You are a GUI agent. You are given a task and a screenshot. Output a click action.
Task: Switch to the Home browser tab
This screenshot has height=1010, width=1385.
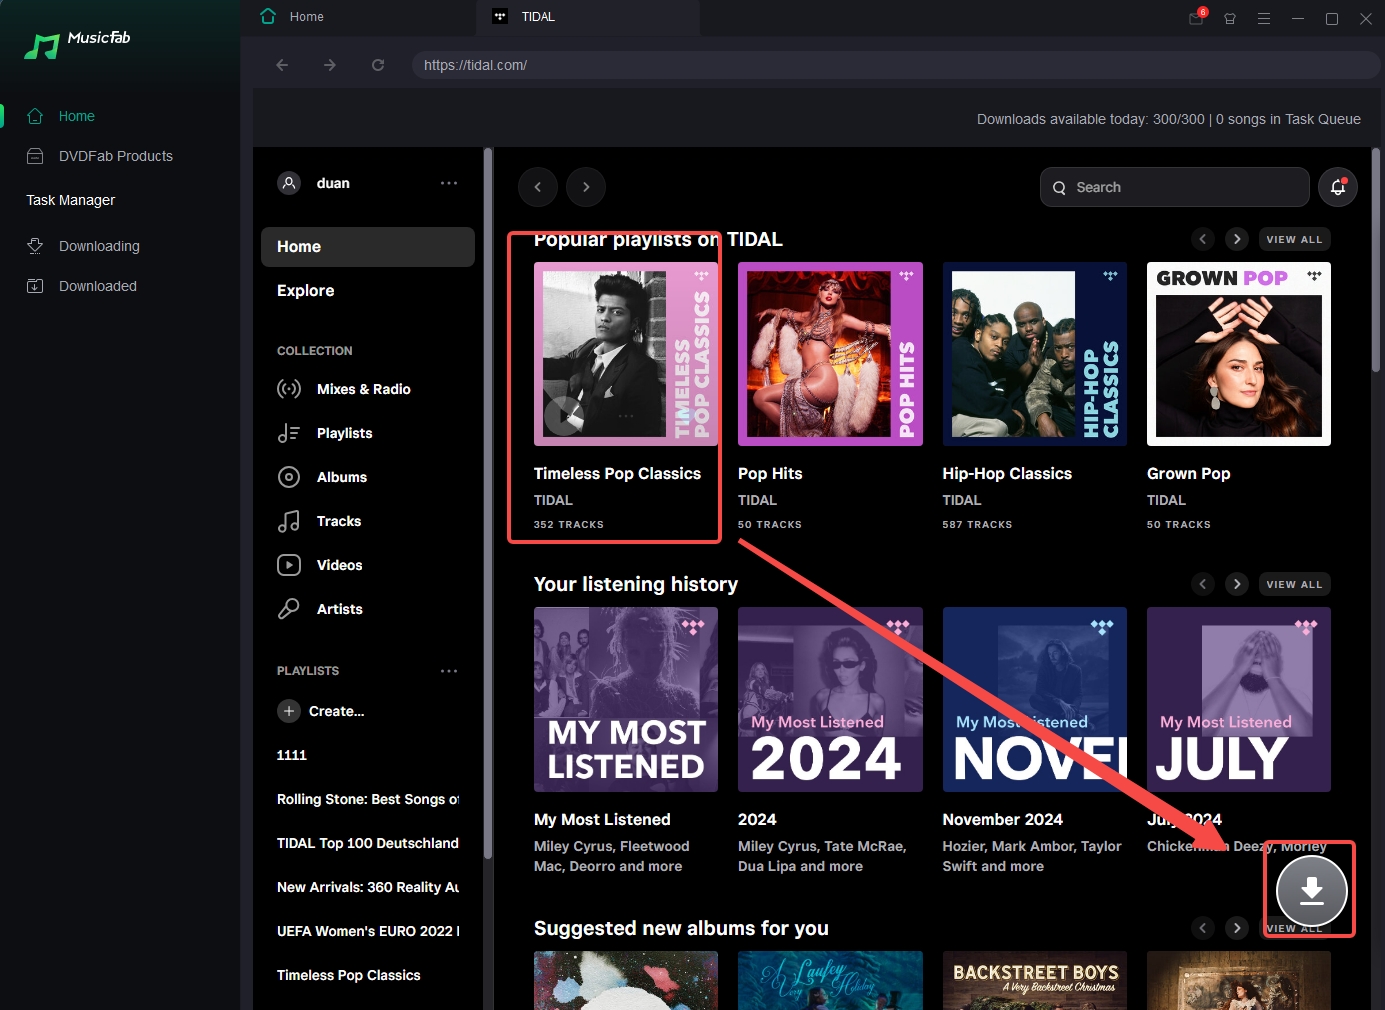(307, 16)
